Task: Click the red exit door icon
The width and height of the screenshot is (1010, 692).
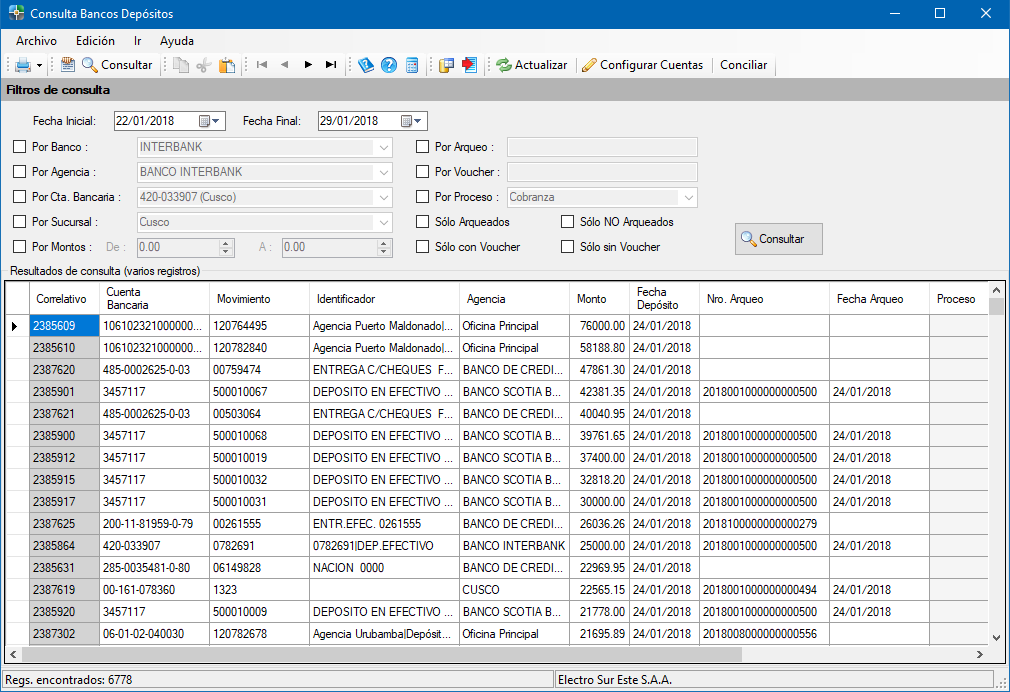Action: point(469,65)
